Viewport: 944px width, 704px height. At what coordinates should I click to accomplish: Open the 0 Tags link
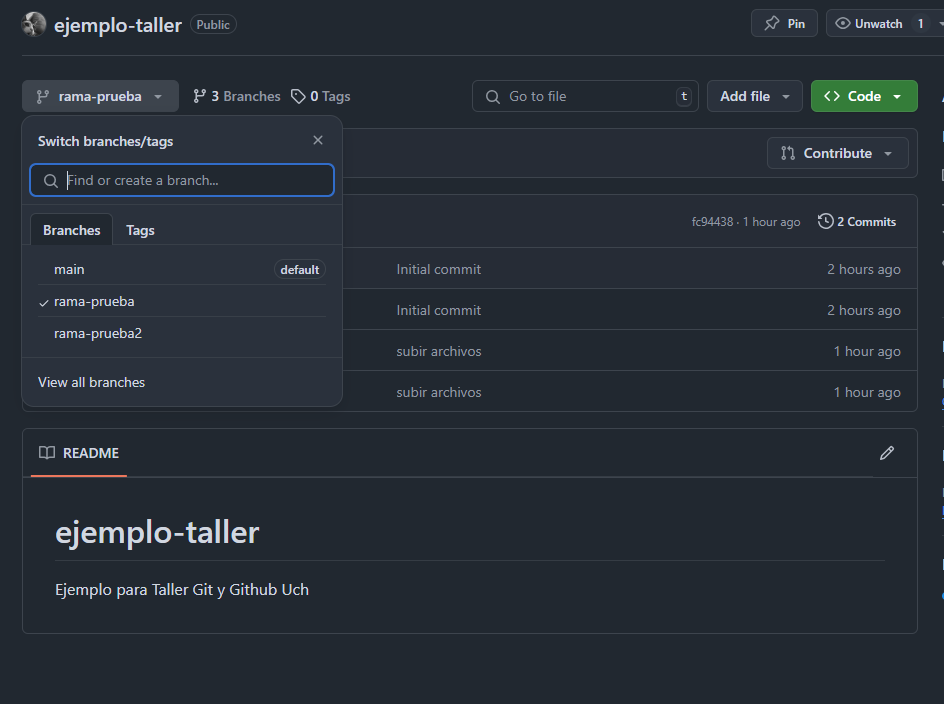(320, 96)
